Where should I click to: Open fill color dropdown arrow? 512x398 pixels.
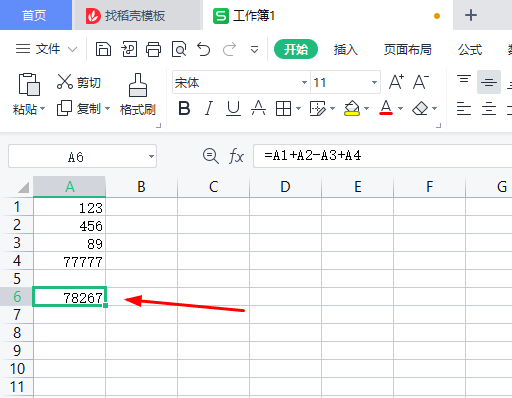tap(366, 108)
